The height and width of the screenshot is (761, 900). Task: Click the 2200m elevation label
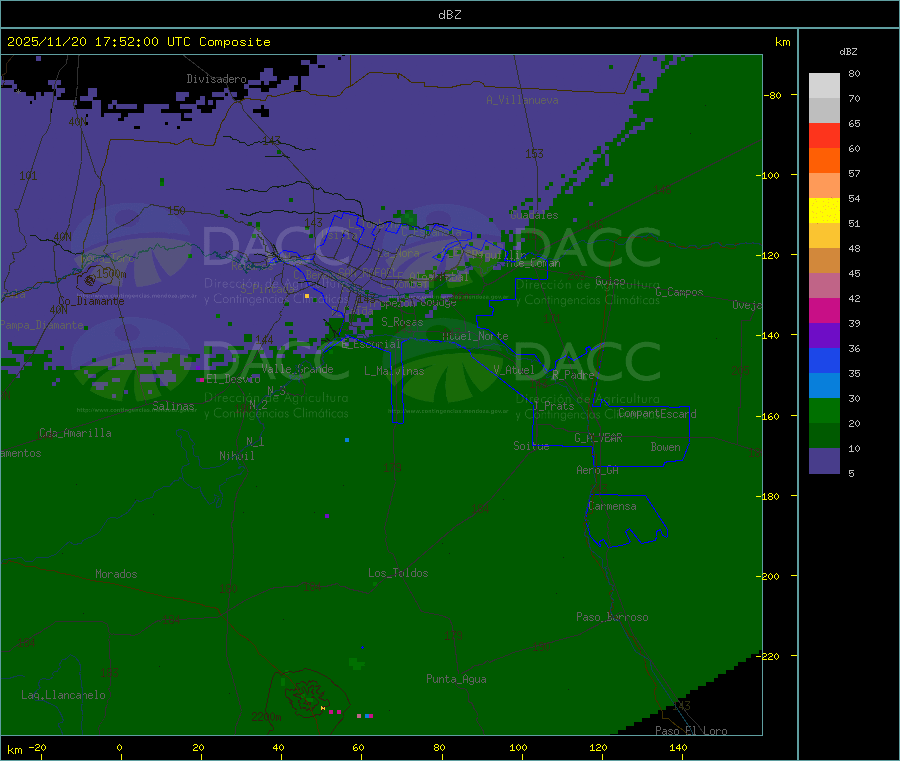tap(266, 717)
